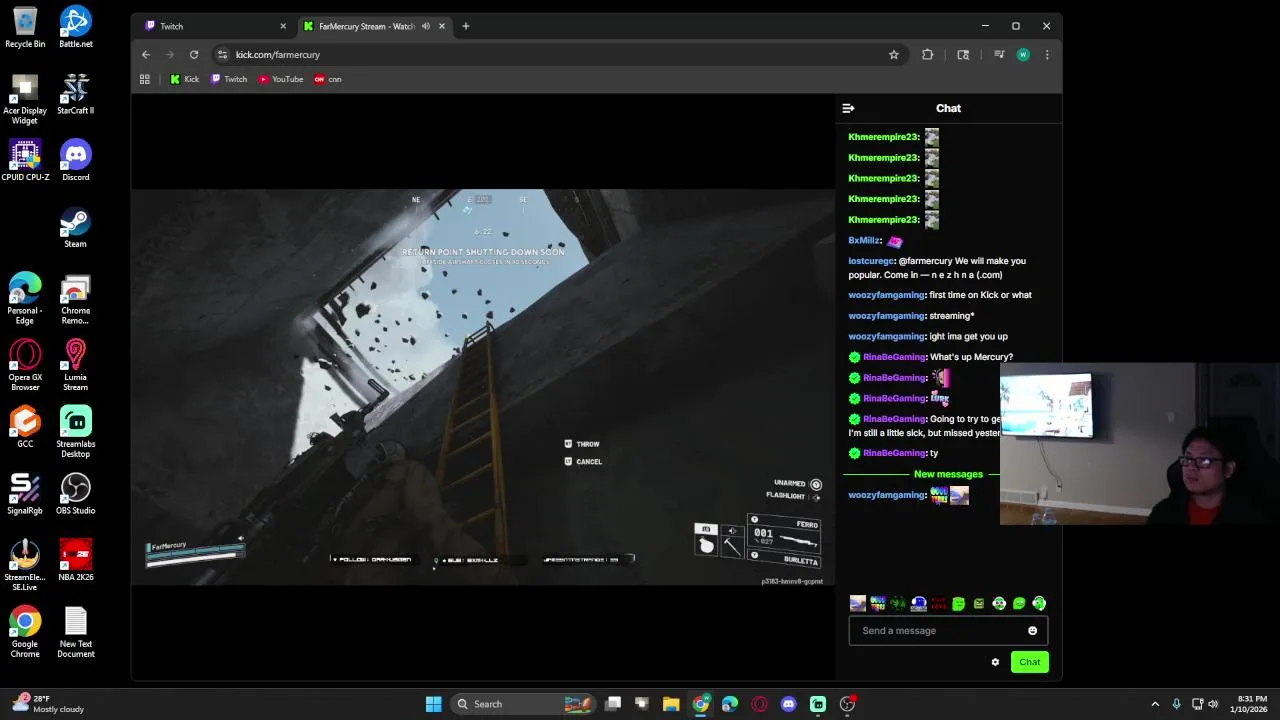
Task: Click the green Chat send button
Action: coord(1029,662)
